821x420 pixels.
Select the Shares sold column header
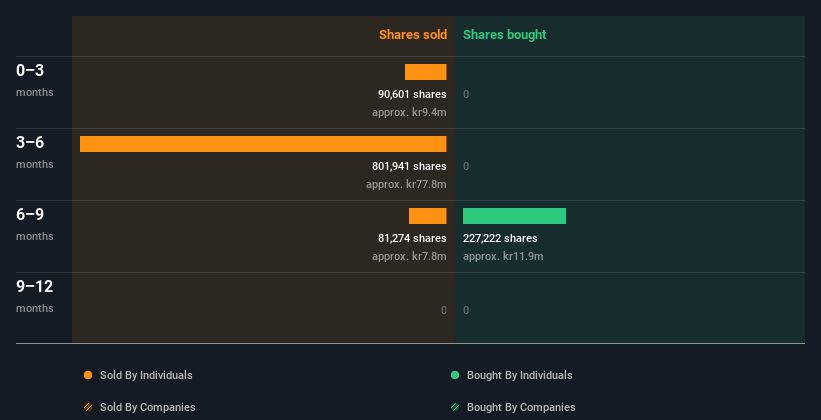[x=413, y=35]
